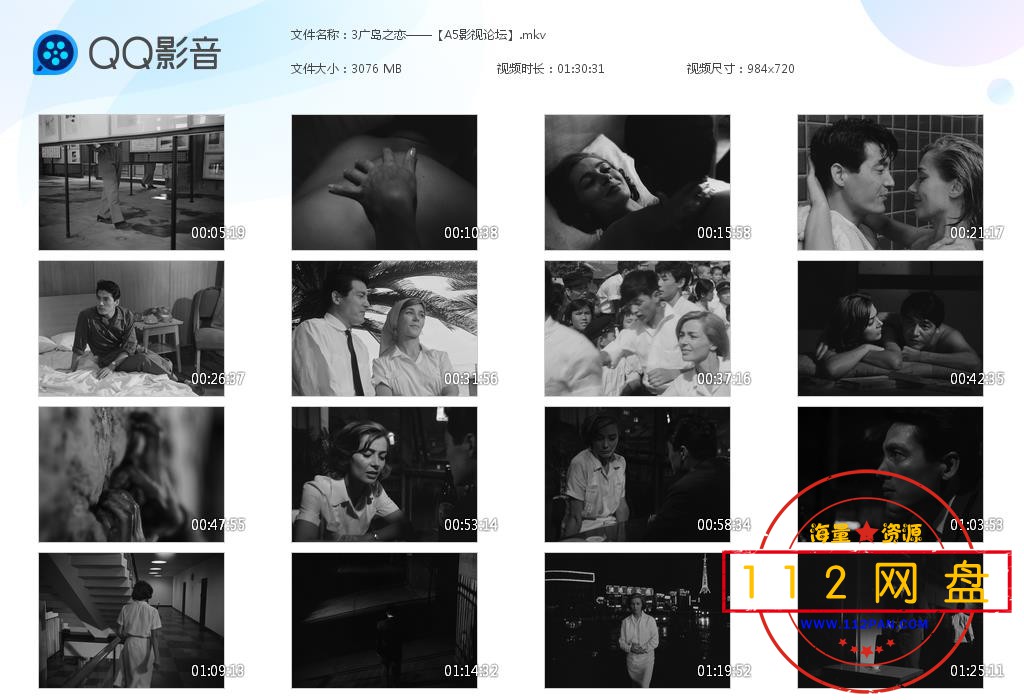Viewport: 1024px width, 700px height.
Task: Open thumbnail at timestamp 01:09:13
Action: point(131,620)
